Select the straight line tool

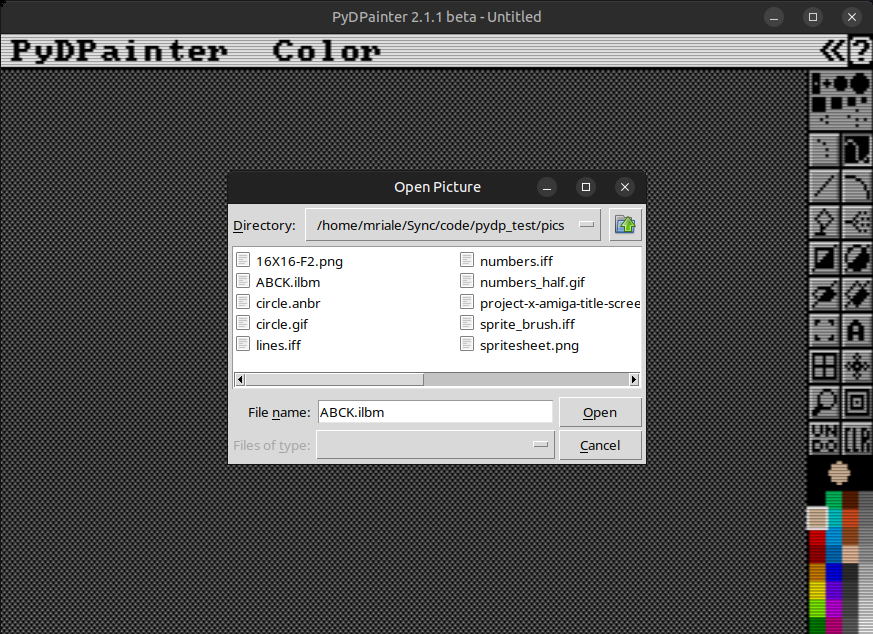(x=823, y=185)
